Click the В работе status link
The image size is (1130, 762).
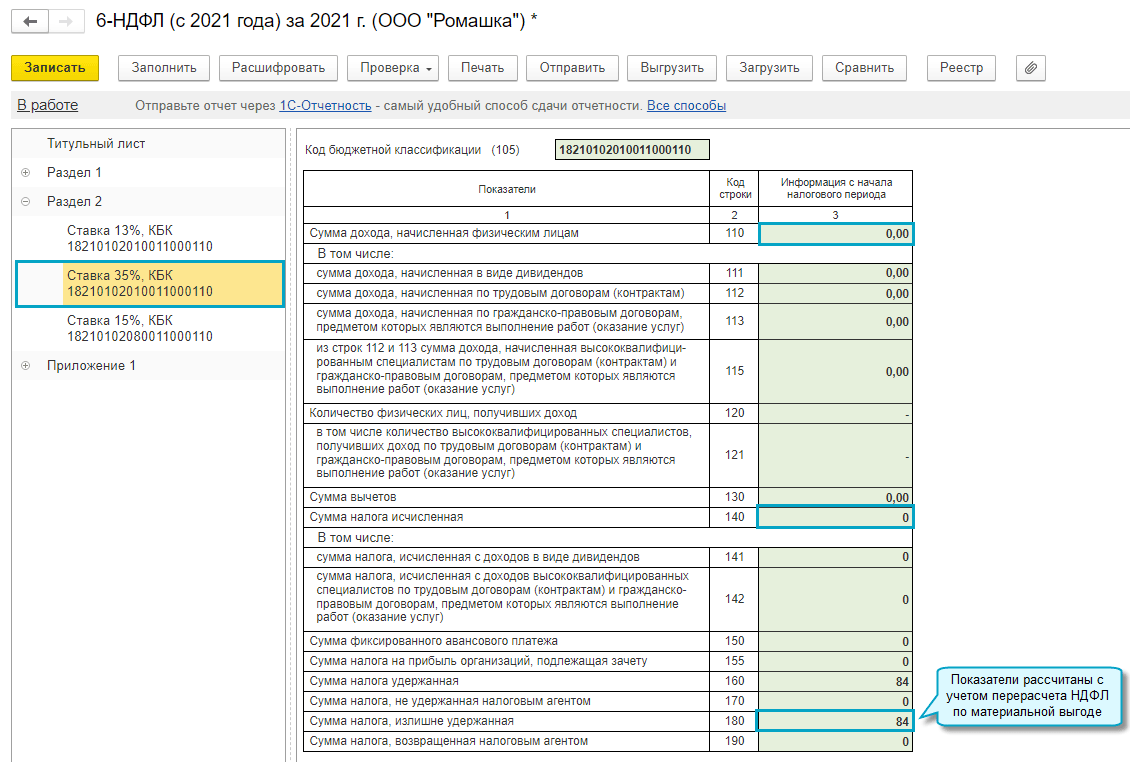(x=47, y=106)
